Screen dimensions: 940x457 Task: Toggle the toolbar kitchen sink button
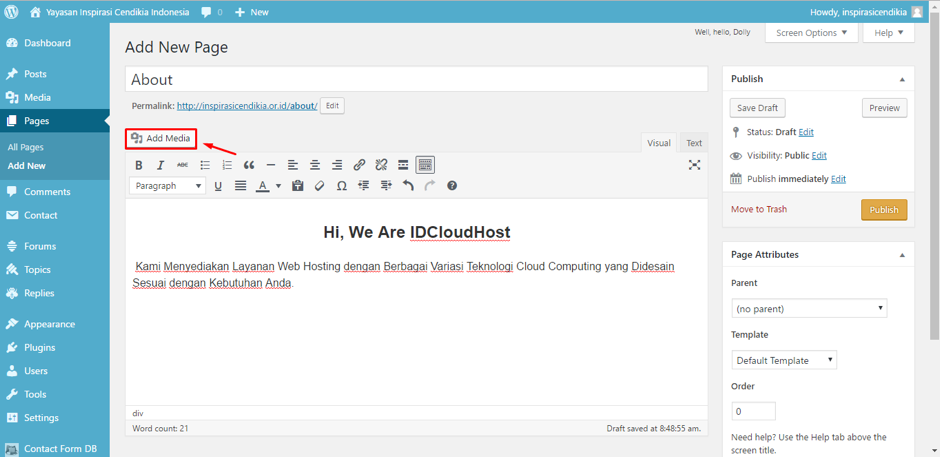coord(425,165)
